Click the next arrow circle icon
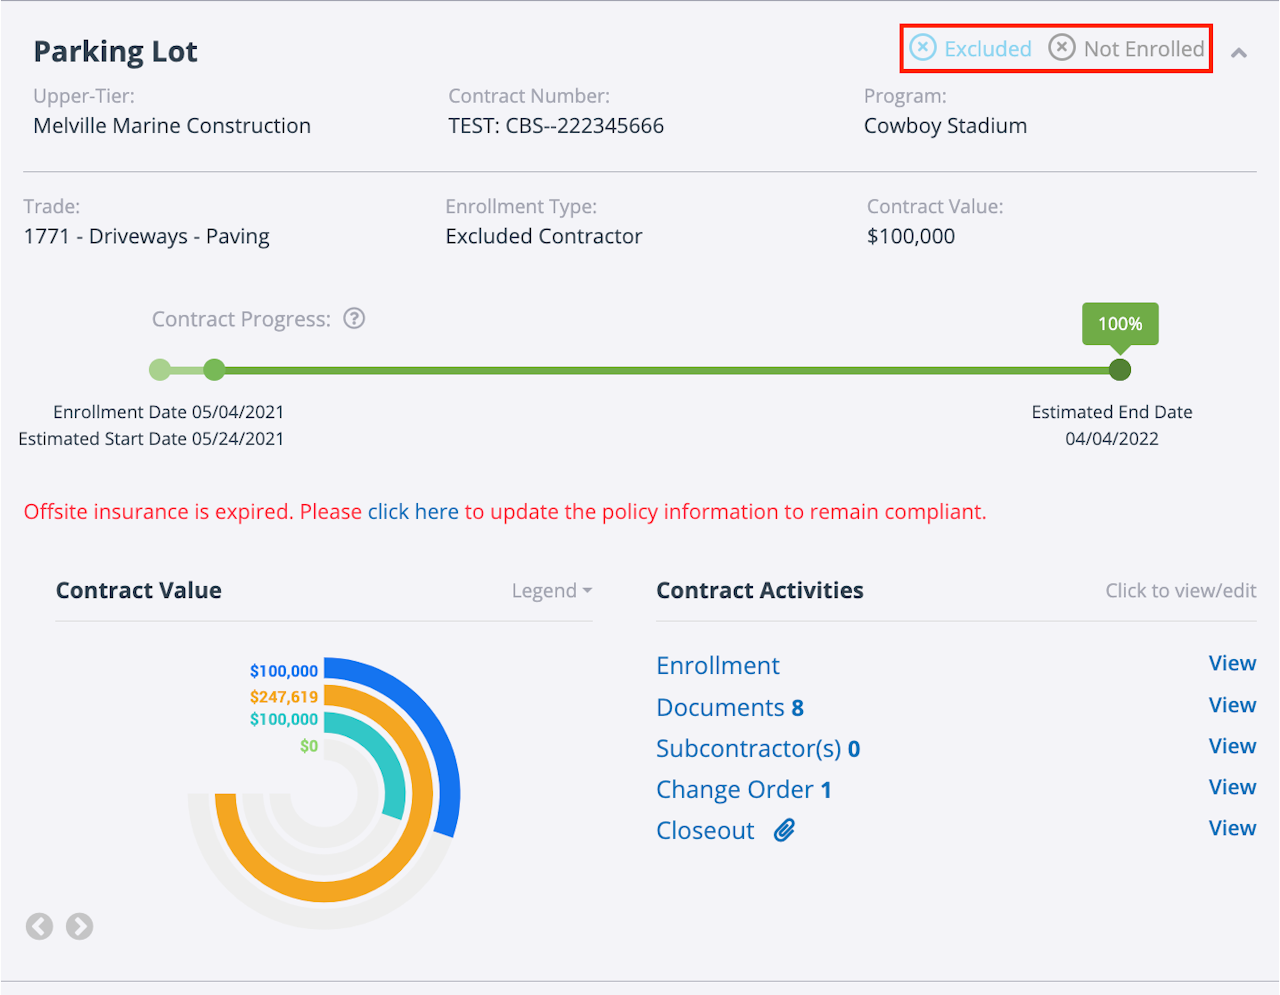This screenshot has width=1280, height=995. coord(80,927)
